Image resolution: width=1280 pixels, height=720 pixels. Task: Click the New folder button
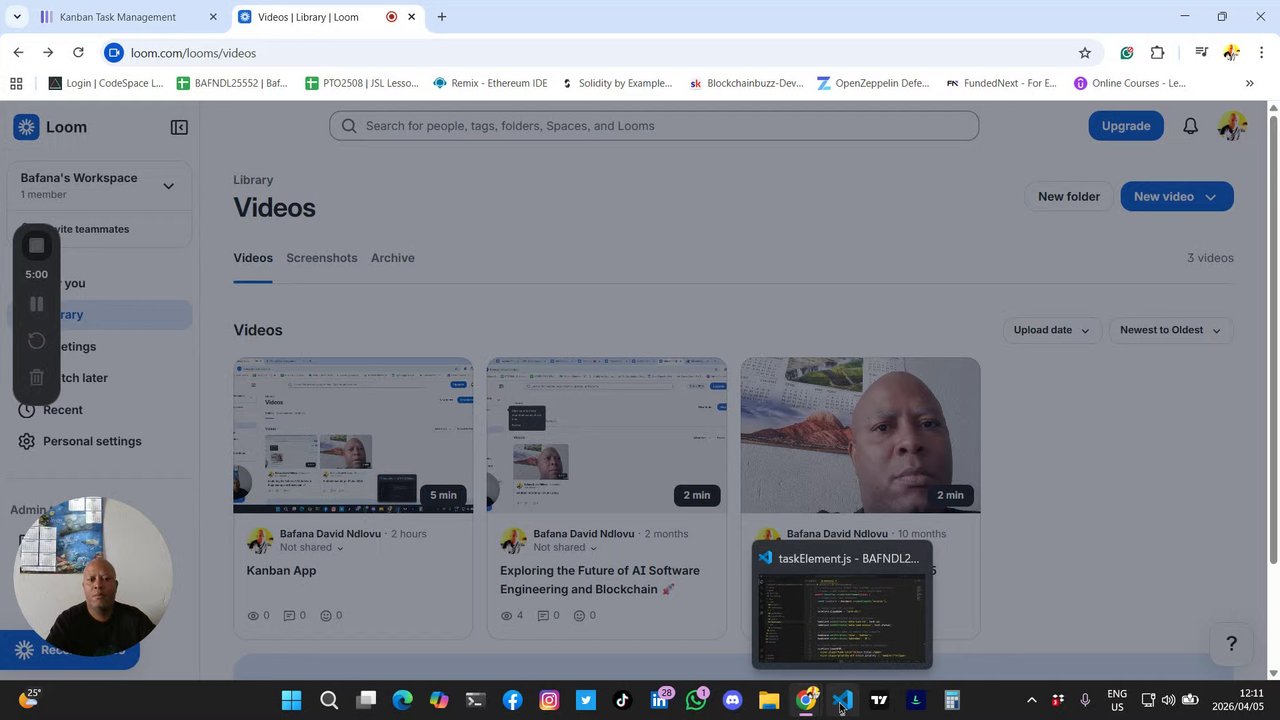(x=1069, y=197)
